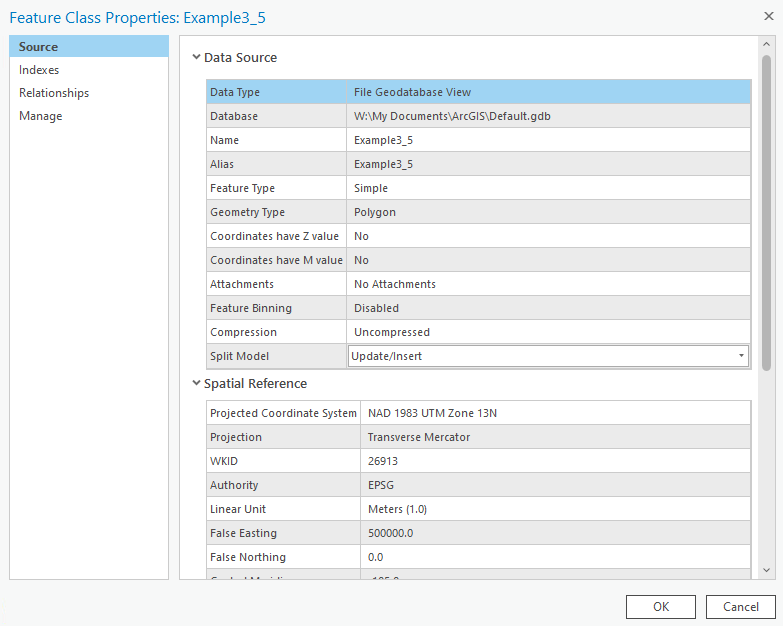
Task: Select the Feature Binning row
Action: coord(276,308)
